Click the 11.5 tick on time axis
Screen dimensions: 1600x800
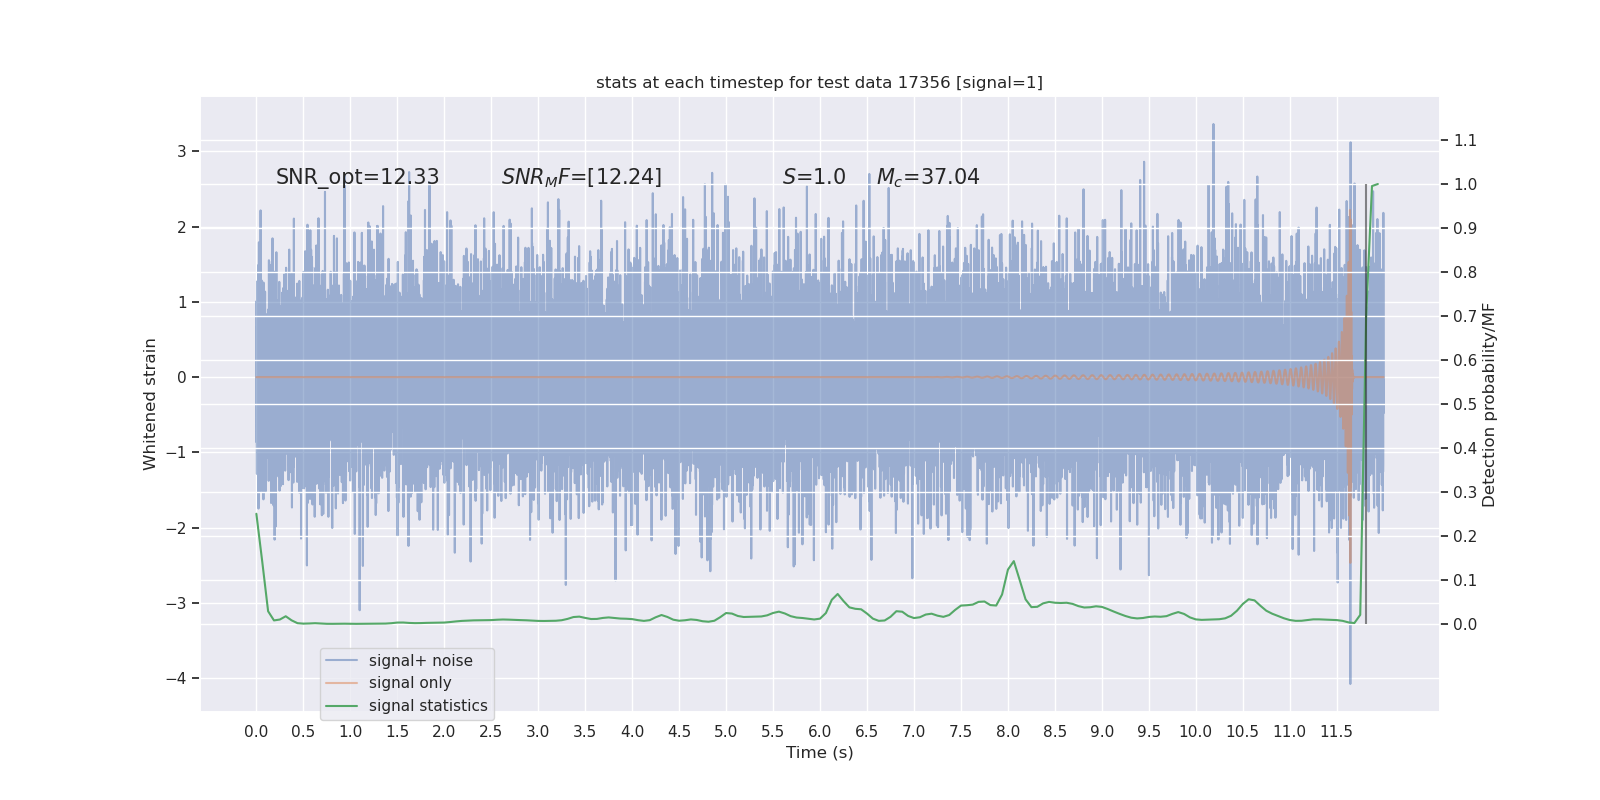pyautogui.click(x=1336, y=731)
